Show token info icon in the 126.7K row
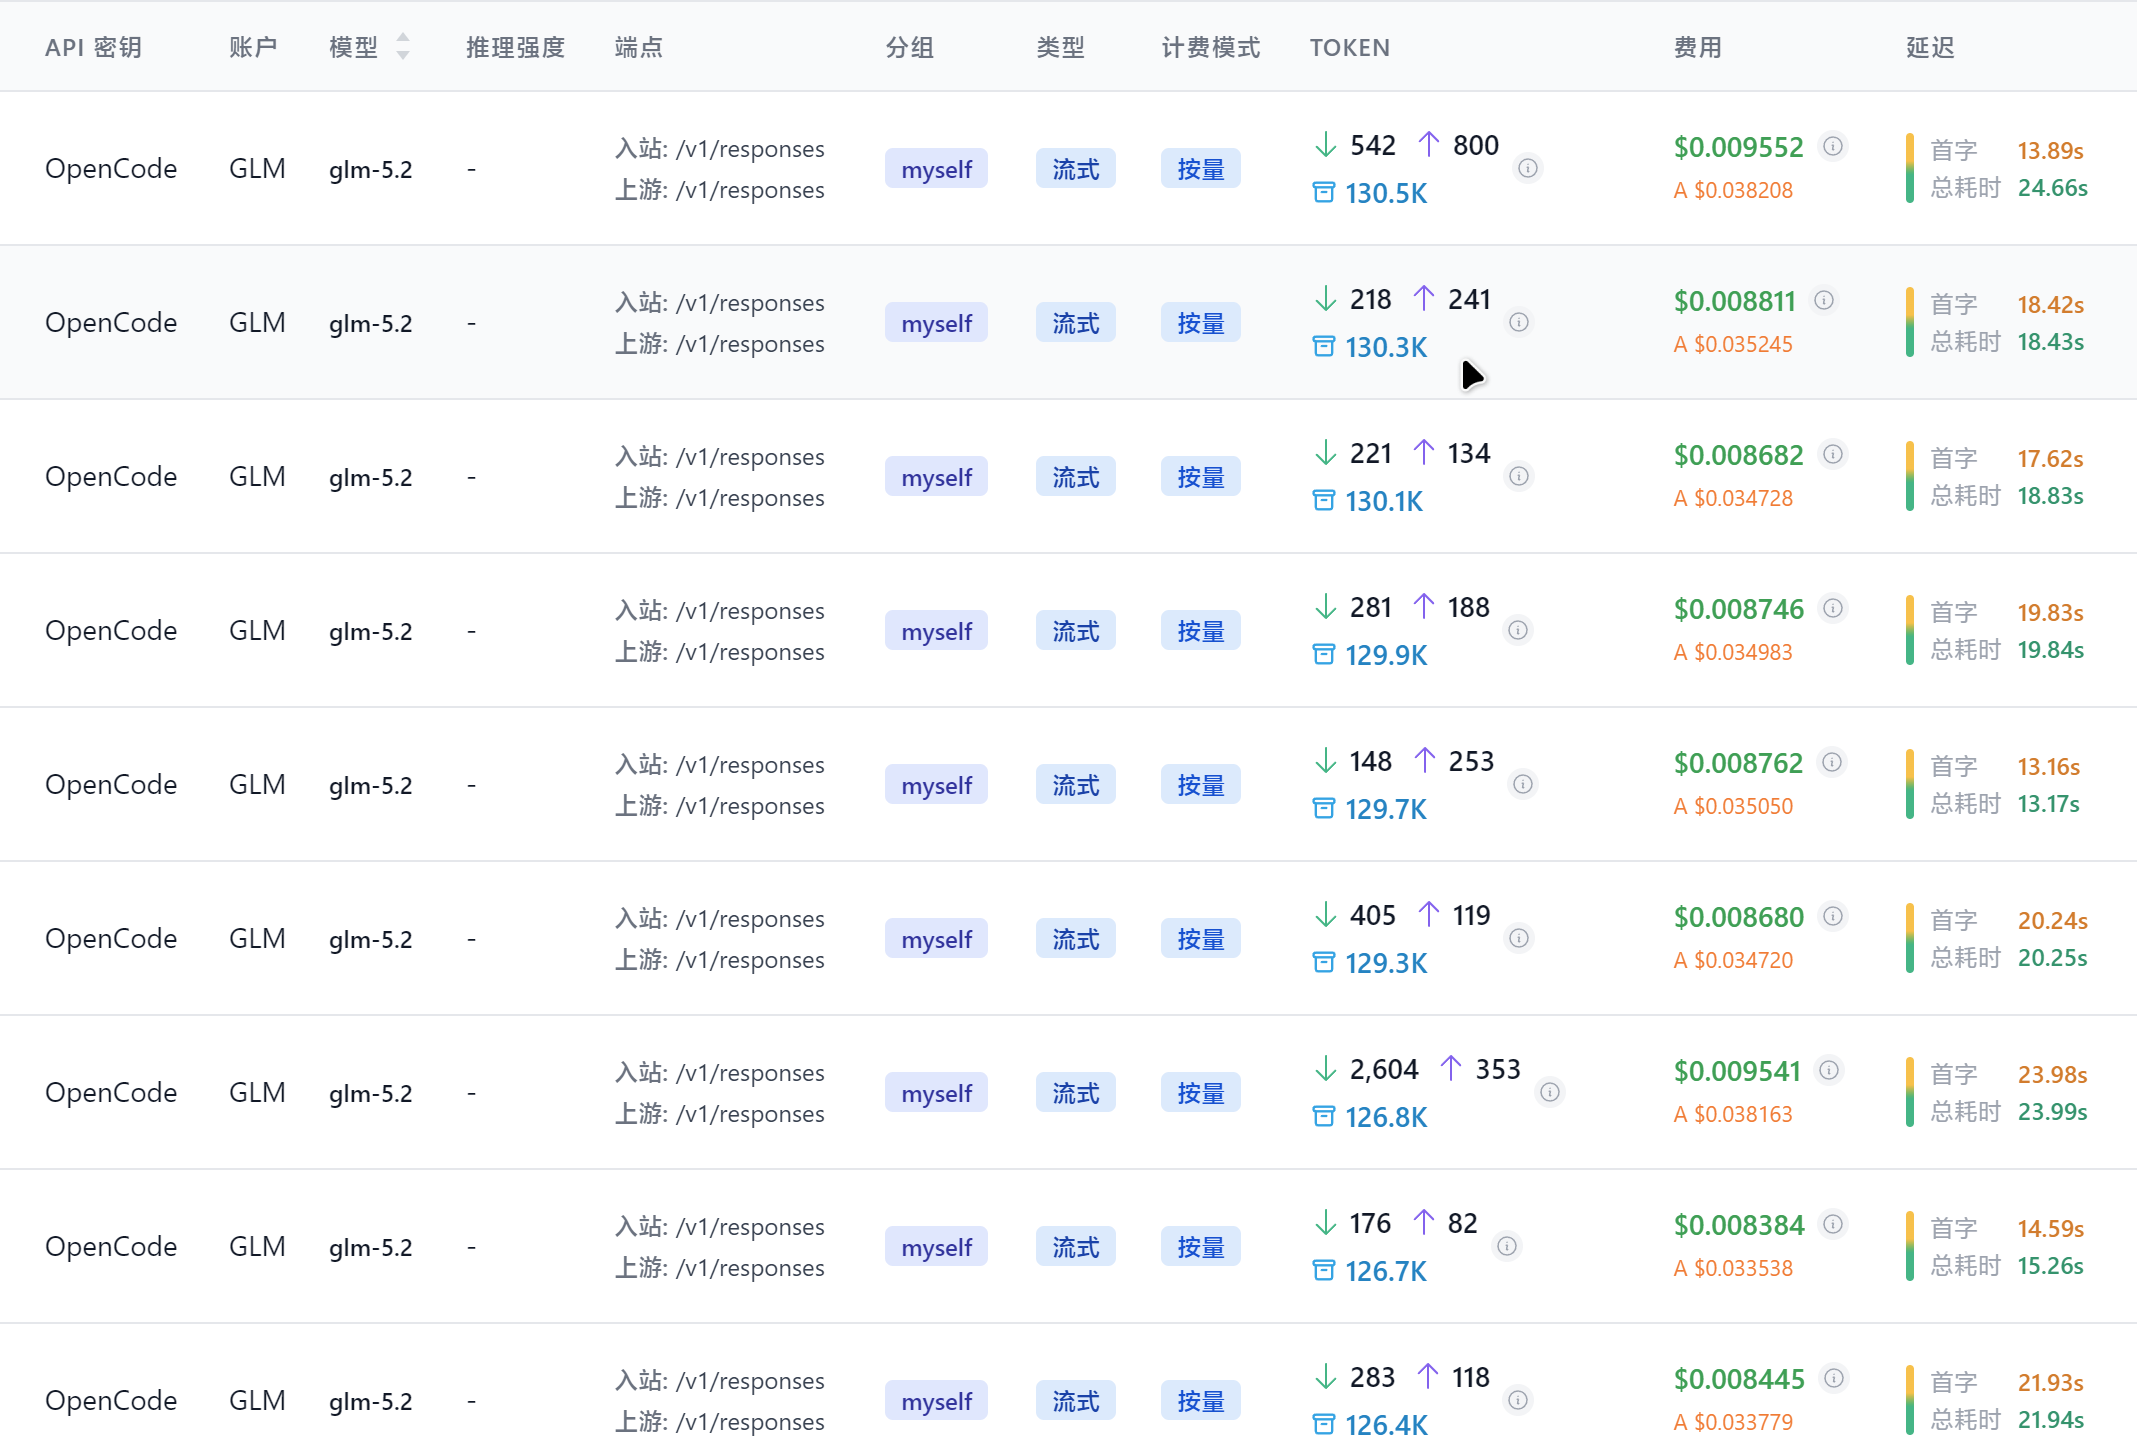Screen dimensions: 2137x1455 [x=1506, y=1246]
